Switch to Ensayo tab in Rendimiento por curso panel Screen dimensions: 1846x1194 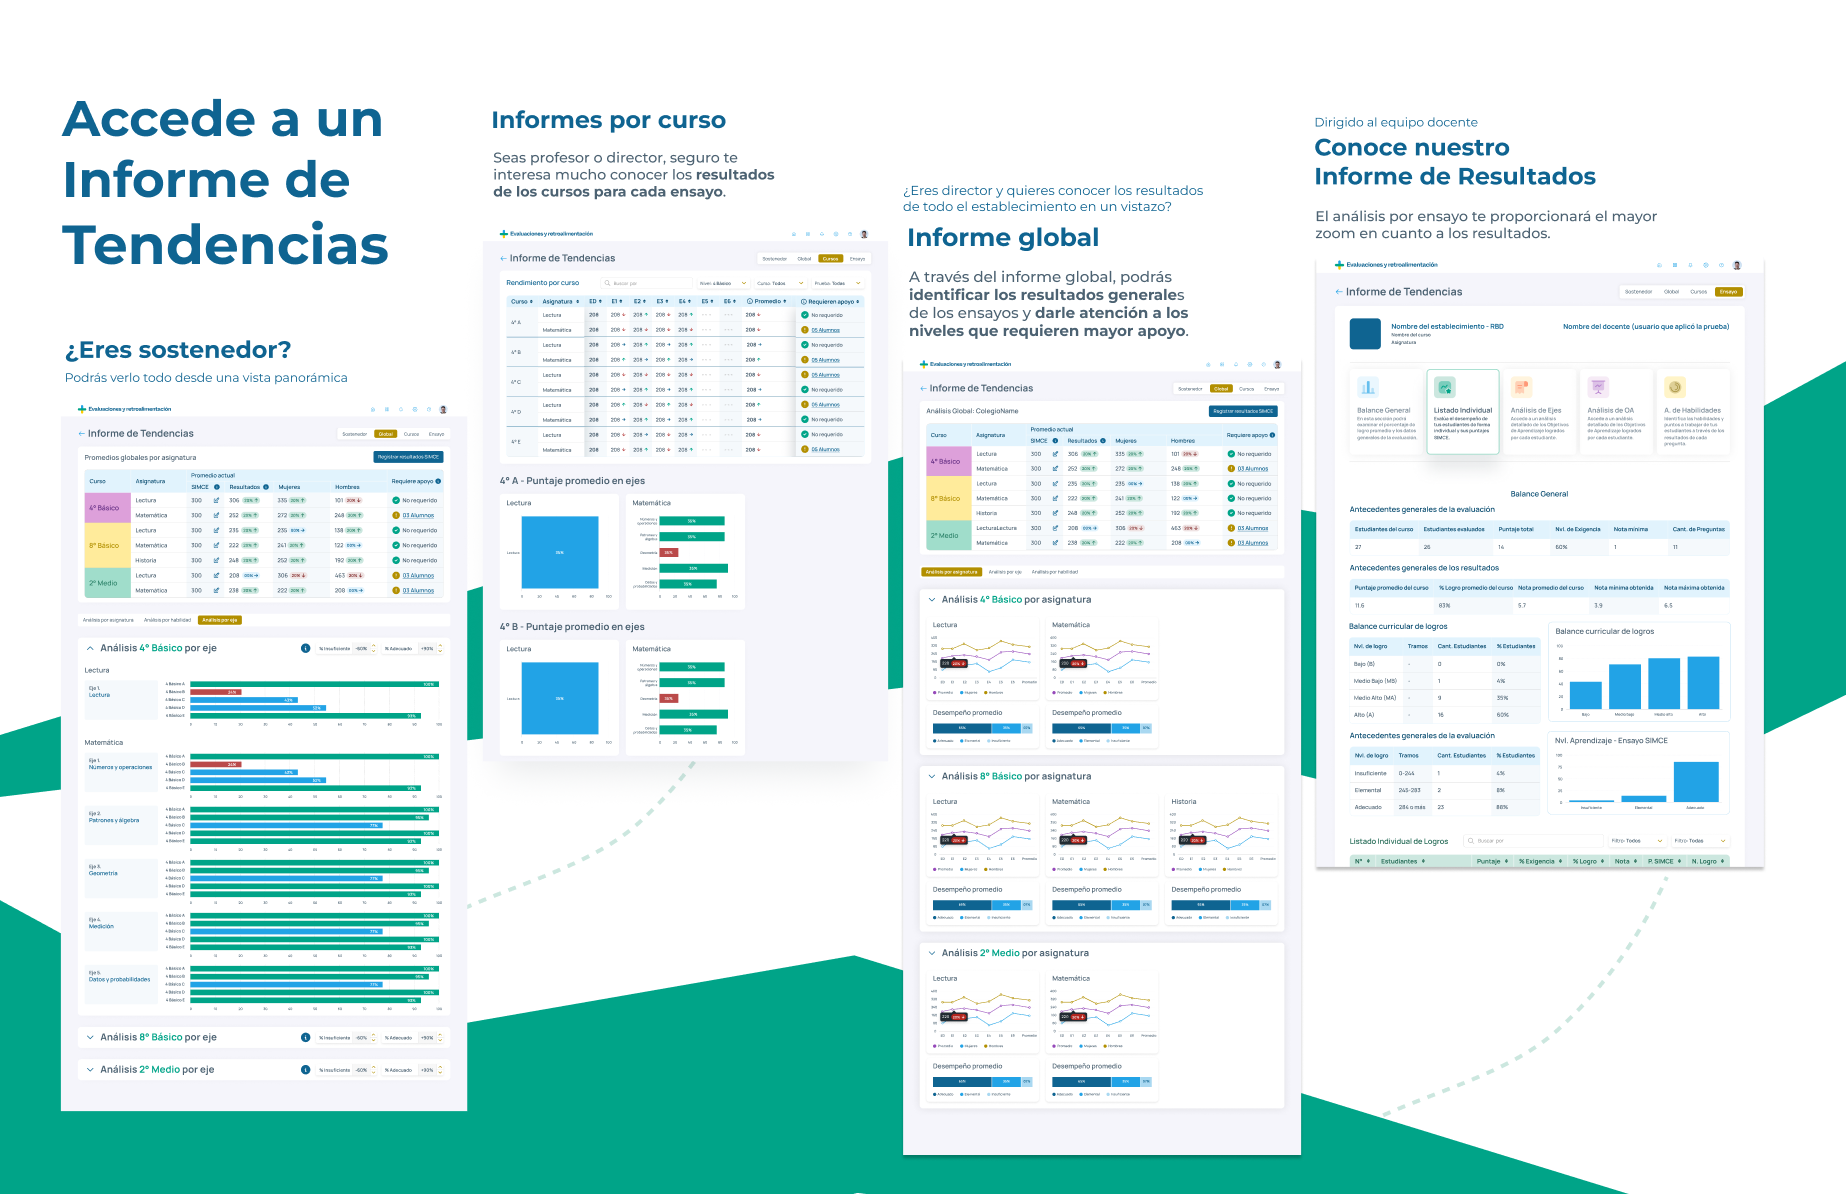[x=857, y=258]
